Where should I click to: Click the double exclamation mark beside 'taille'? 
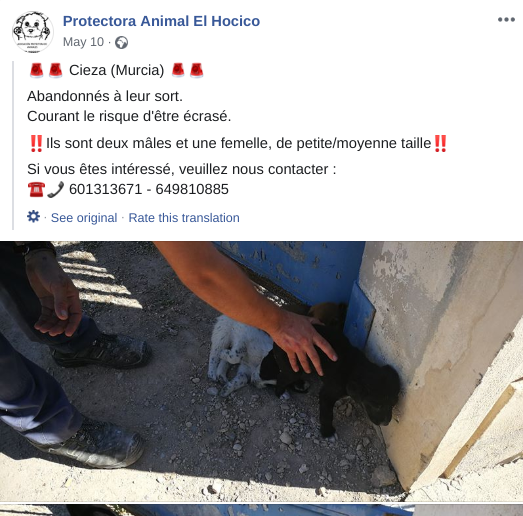coord(440,143)
